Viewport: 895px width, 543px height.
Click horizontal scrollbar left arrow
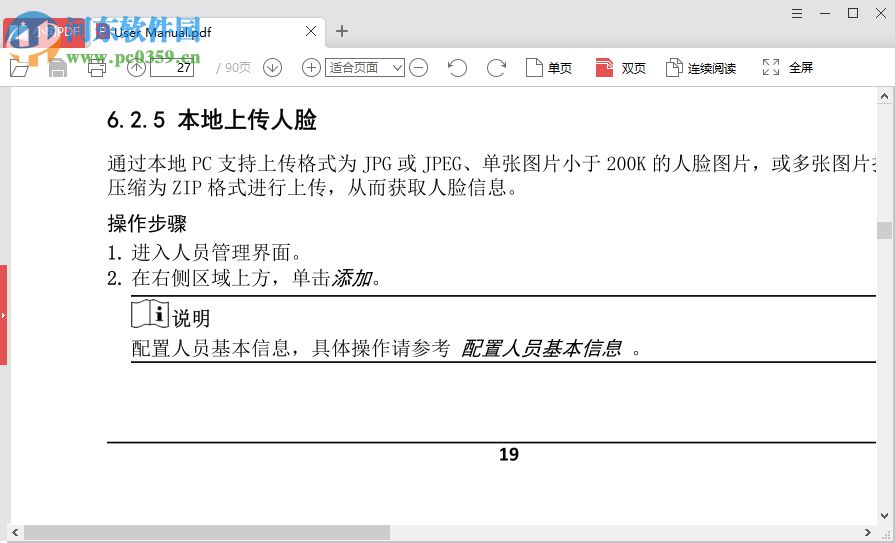coord(15,532)
